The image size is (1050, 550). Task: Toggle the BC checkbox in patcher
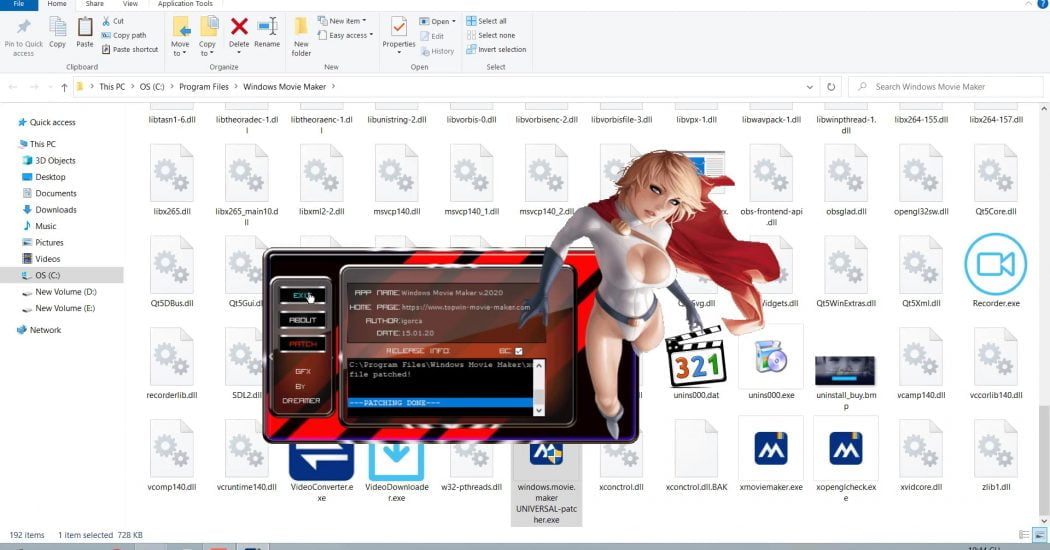519,350
